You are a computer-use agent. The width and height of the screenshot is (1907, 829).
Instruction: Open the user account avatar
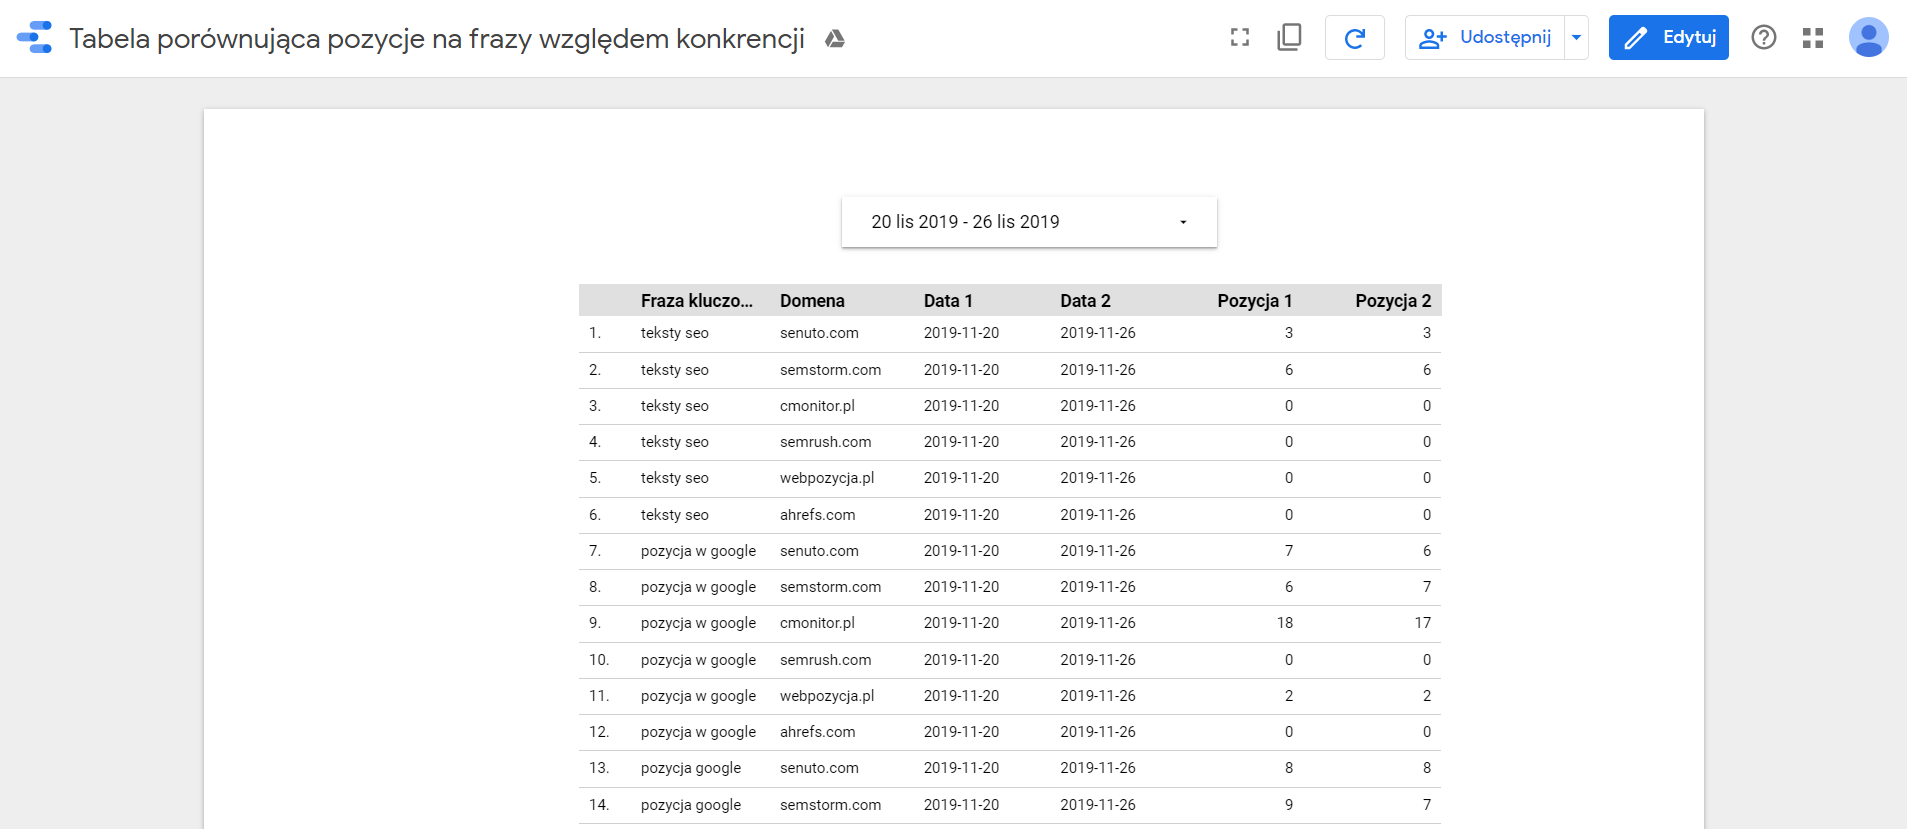coord(1868,38)
